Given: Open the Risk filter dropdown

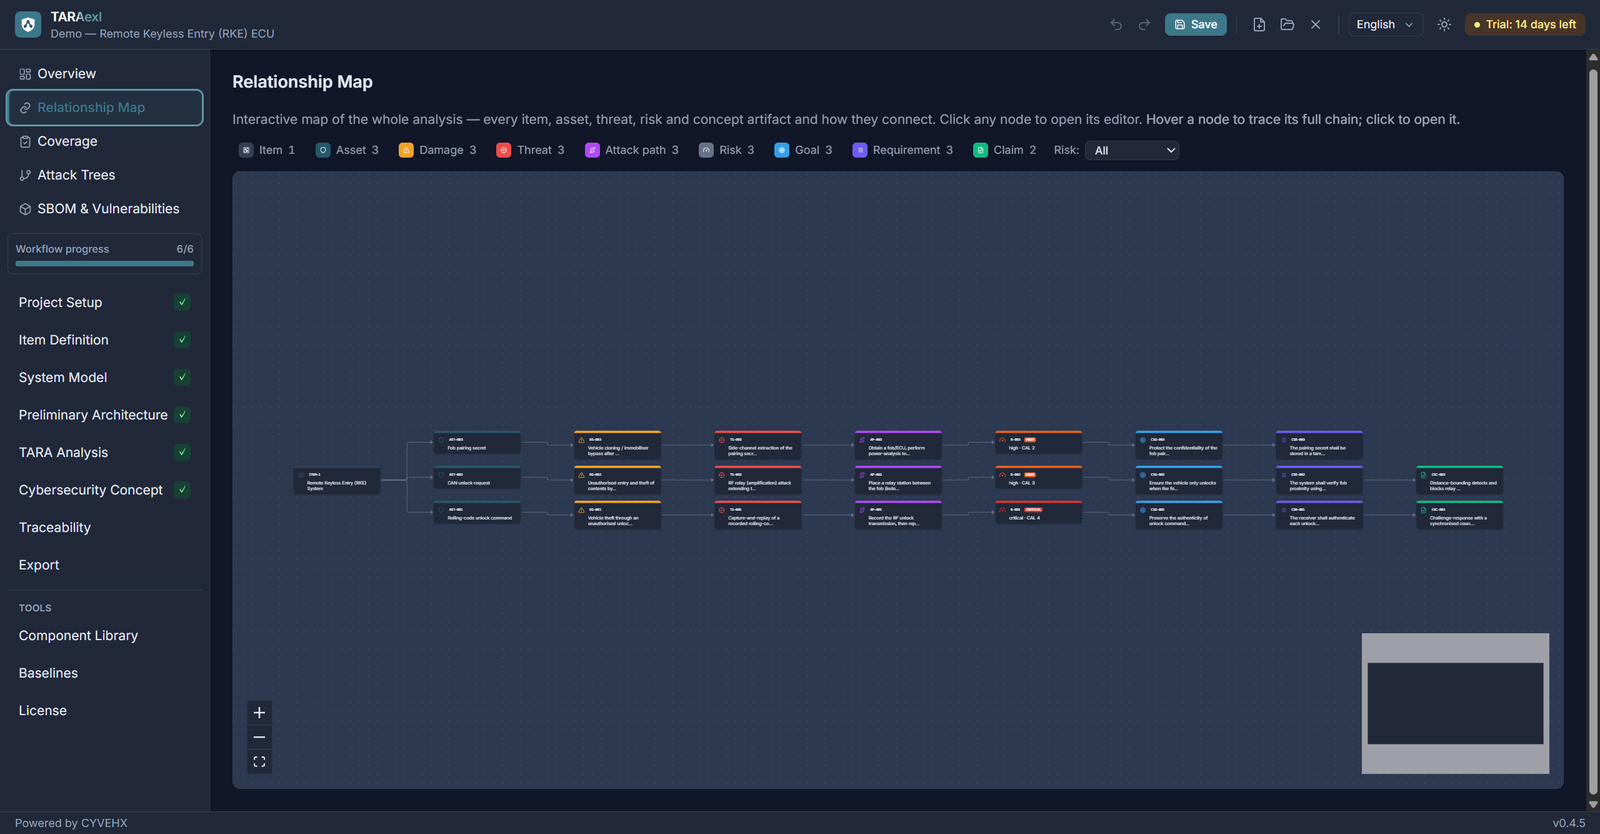Looking at the screenshot, I should (1132, 150).
